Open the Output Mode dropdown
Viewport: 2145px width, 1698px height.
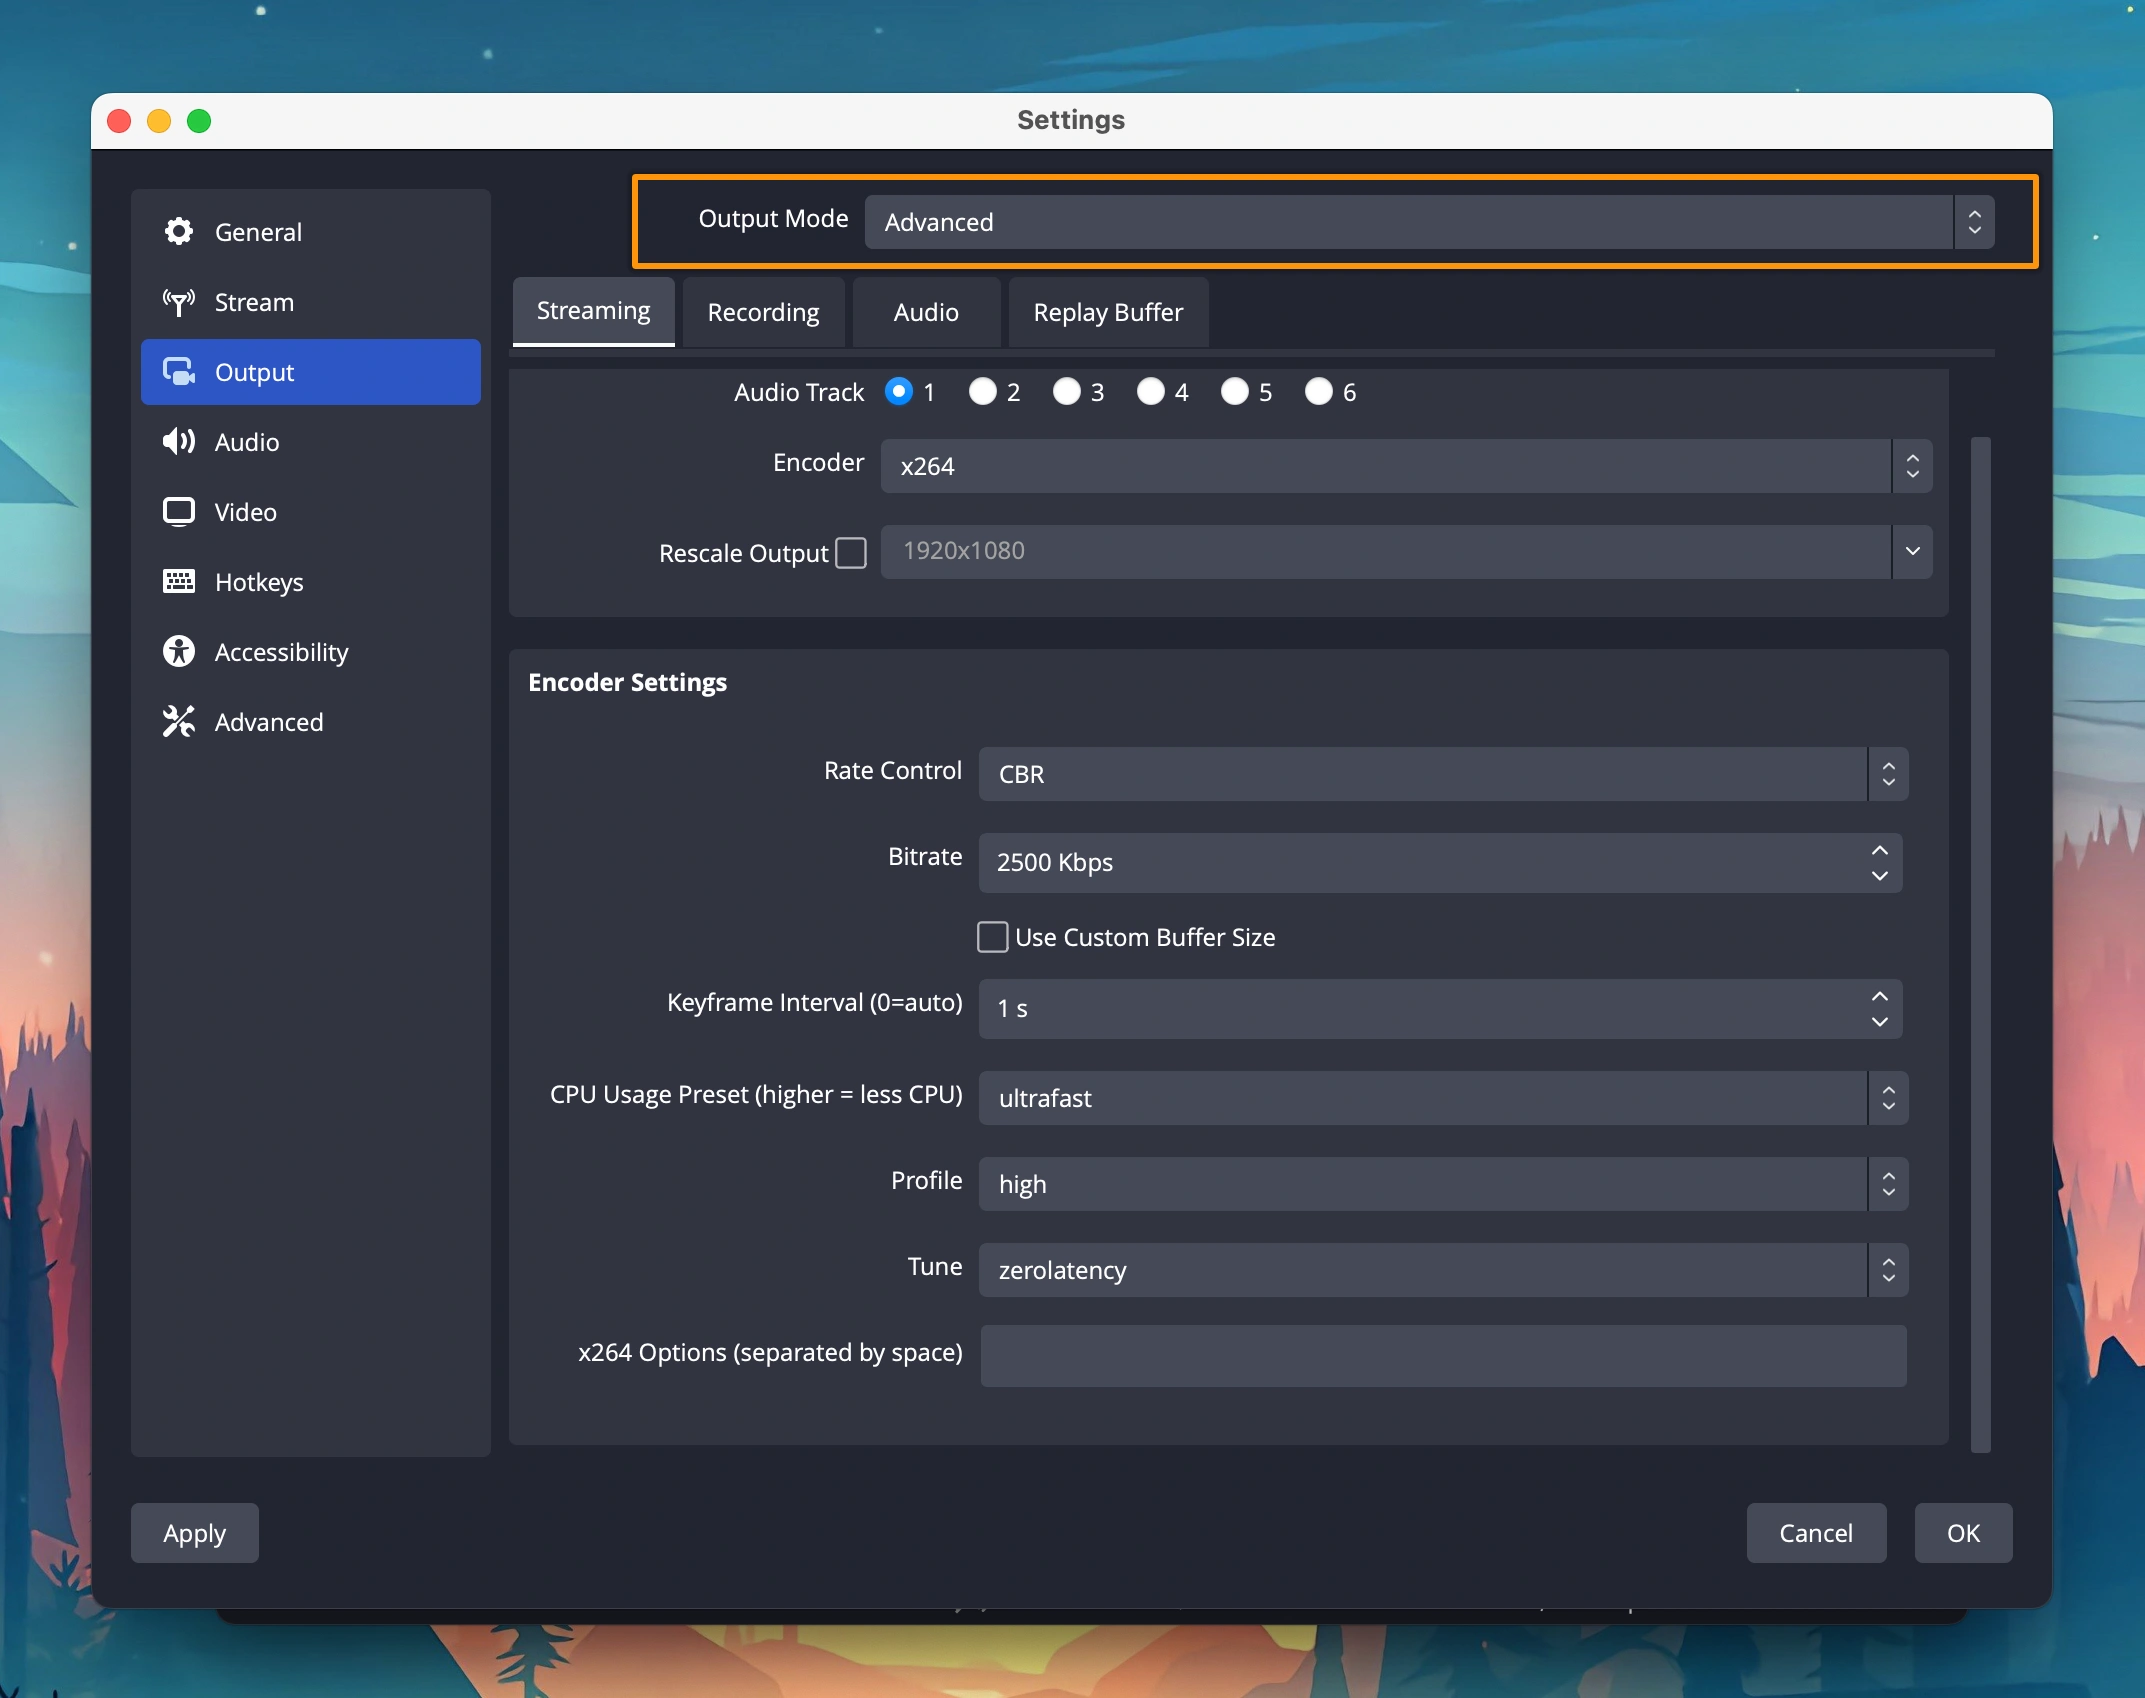pyautogui.click(x=1428, y=222)
